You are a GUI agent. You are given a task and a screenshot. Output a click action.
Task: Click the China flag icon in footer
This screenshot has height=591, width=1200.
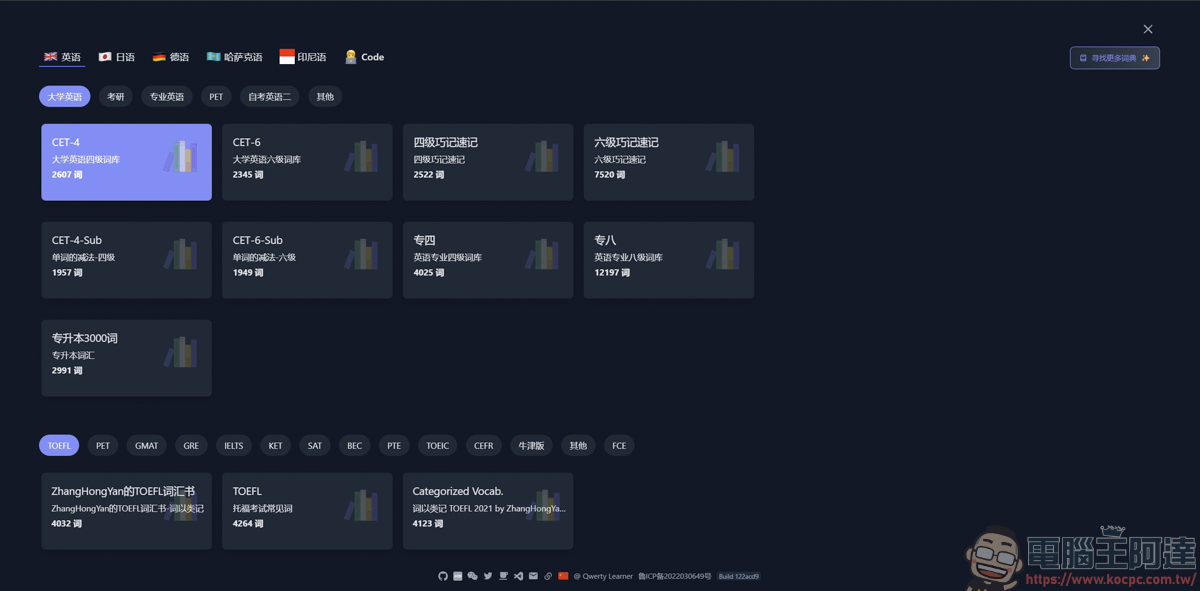[x=563, y=576]
